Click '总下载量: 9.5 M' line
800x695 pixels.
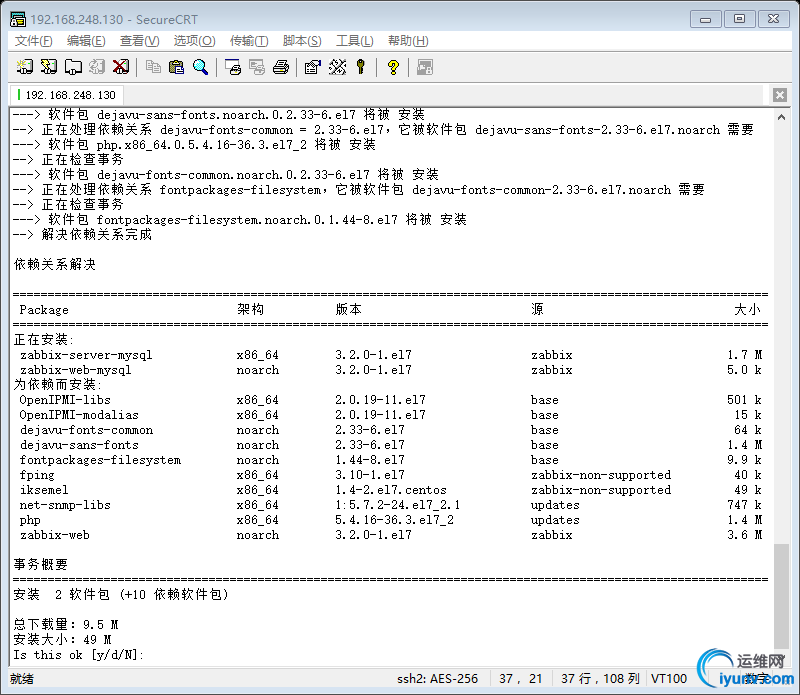66,625
